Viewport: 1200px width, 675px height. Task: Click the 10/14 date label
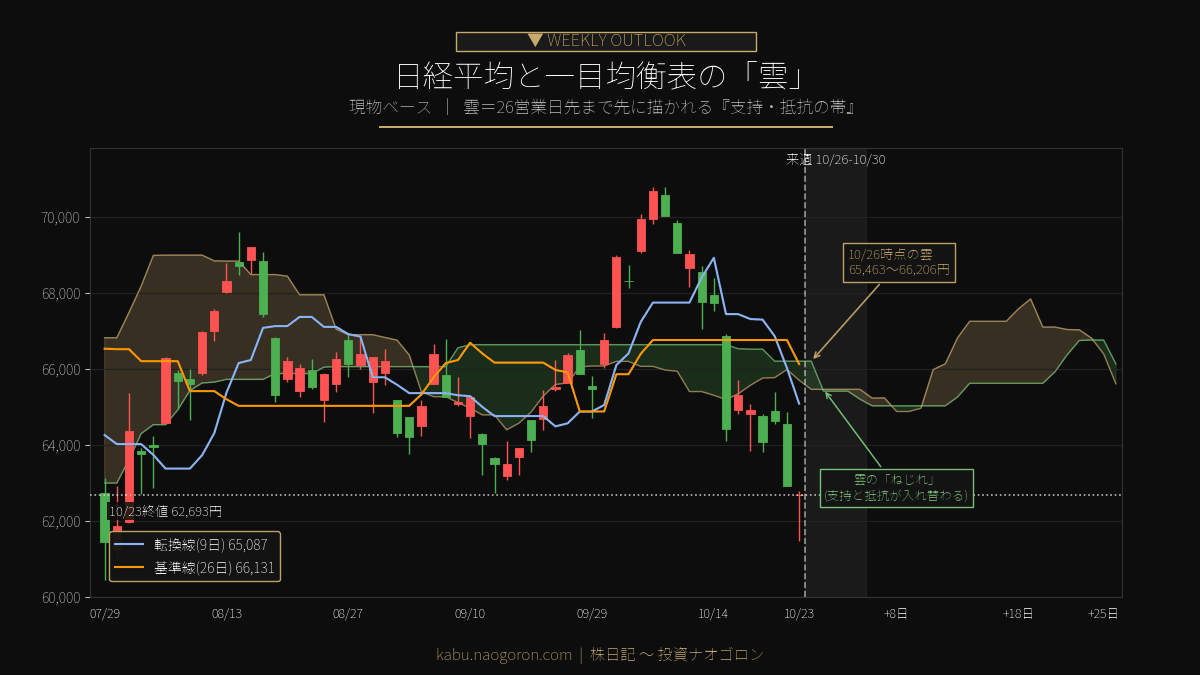pyautogui.click(x=713, y=614)
